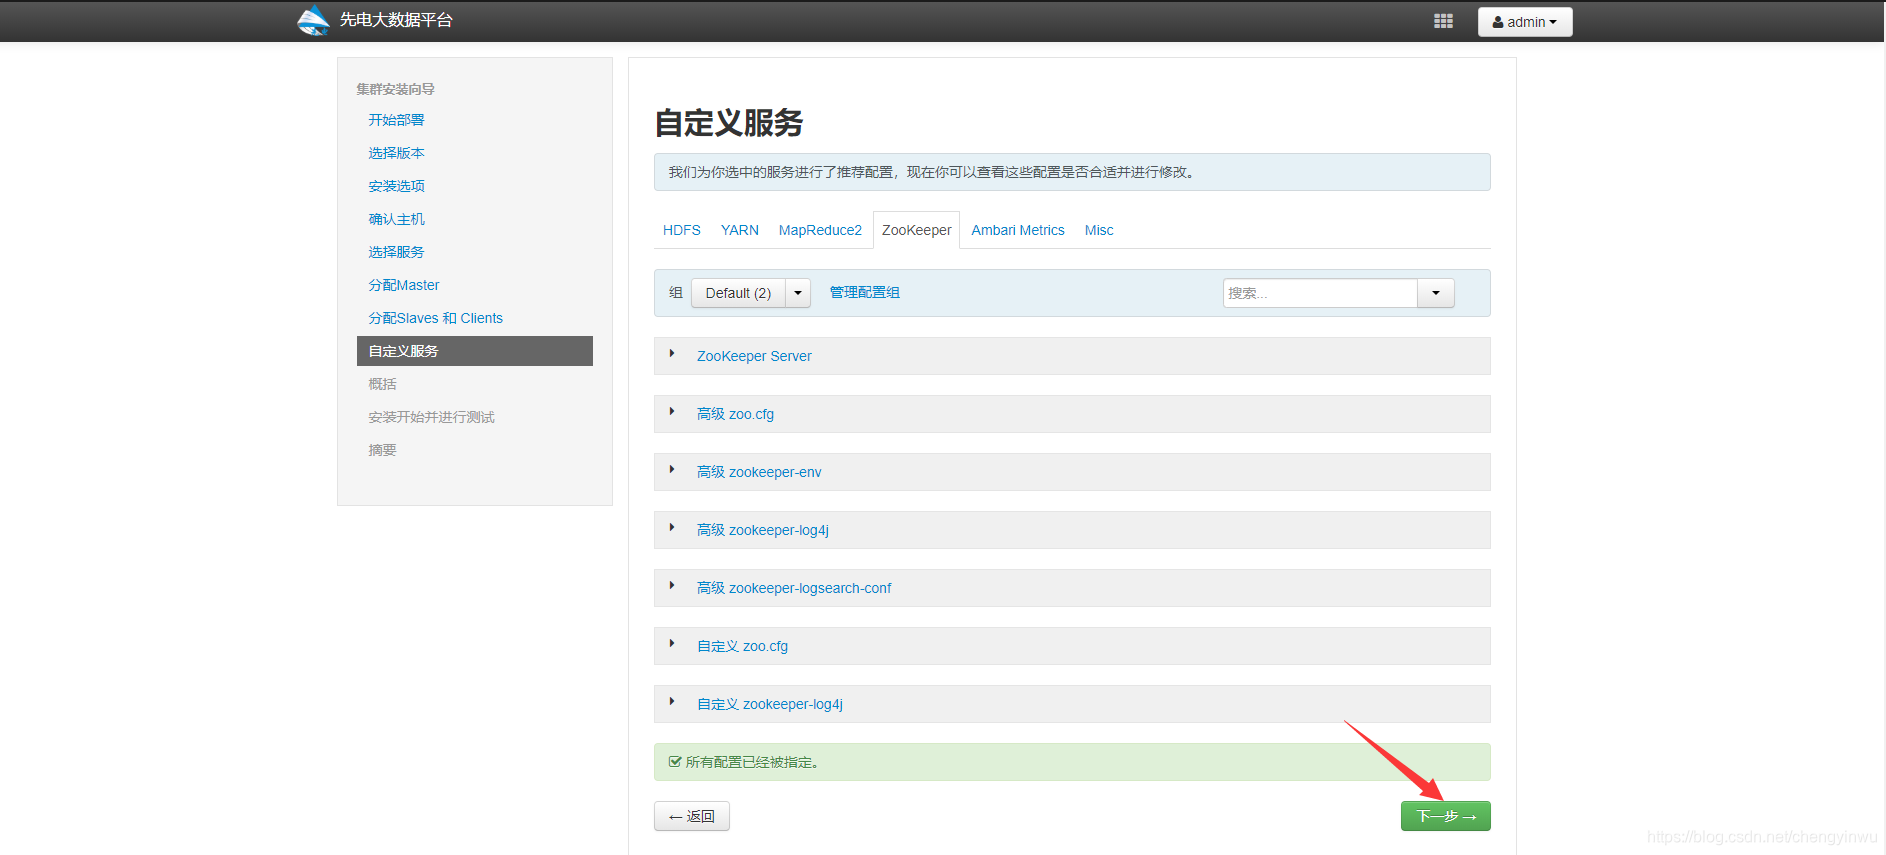Image resolution: width=1886 pixels, height=855 pixels.
Task: Click the disabled 概括 step
Action: (x=382, y=384)
